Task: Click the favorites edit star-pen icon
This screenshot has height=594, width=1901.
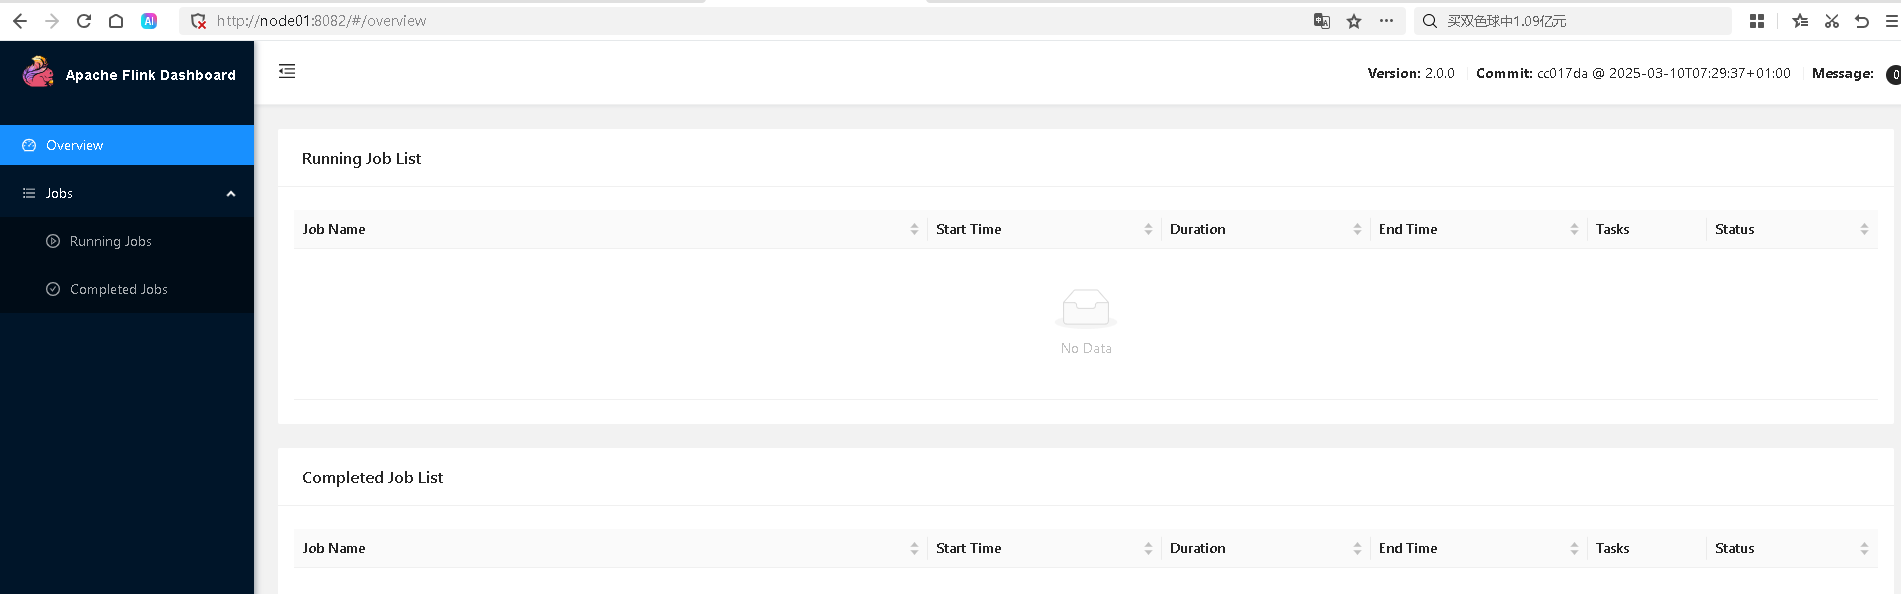Action: 1799,20
